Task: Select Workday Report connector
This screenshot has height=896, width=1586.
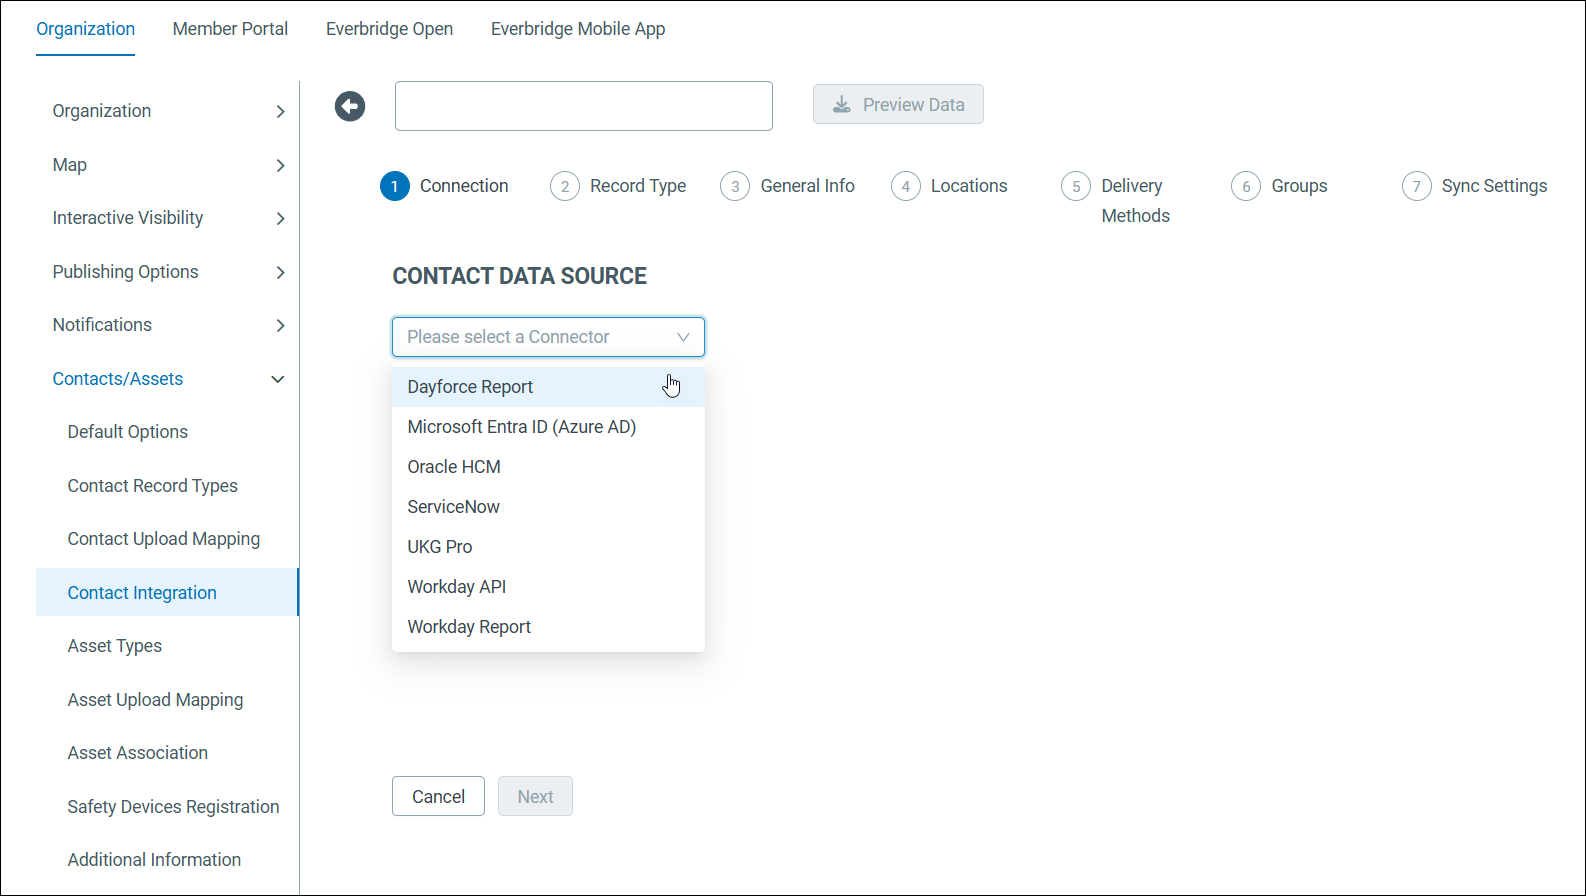Action: click(548, 627)
